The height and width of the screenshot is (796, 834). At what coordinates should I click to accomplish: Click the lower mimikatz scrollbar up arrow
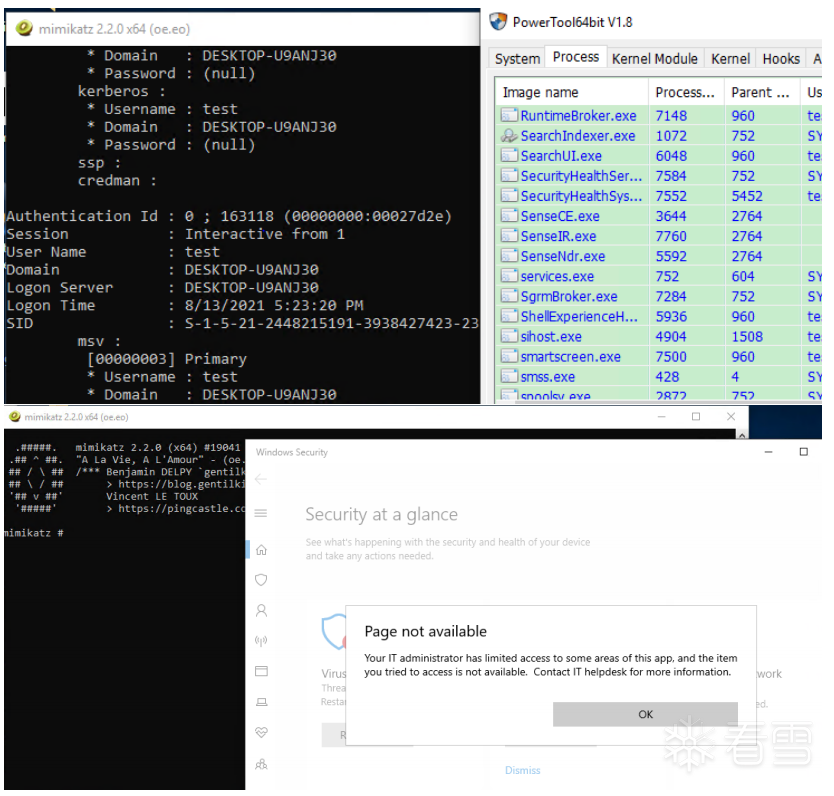coord(741,435)
